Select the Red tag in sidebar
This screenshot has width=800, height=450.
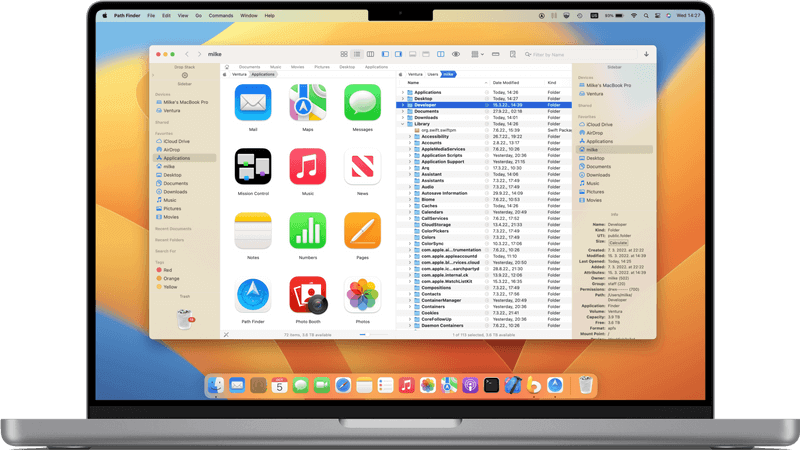point(164,270)
